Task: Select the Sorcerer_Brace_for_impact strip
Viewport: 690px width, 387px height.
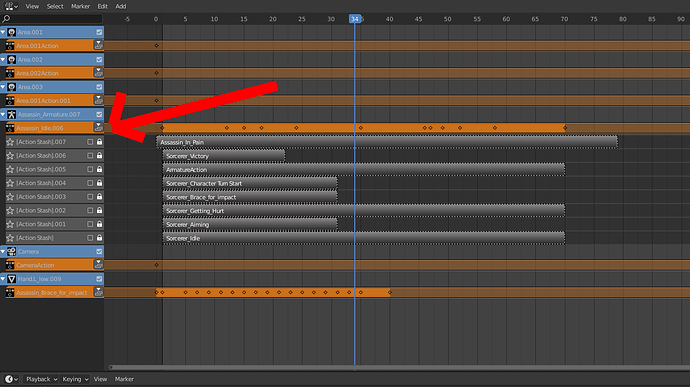Action: click(250, 197)
